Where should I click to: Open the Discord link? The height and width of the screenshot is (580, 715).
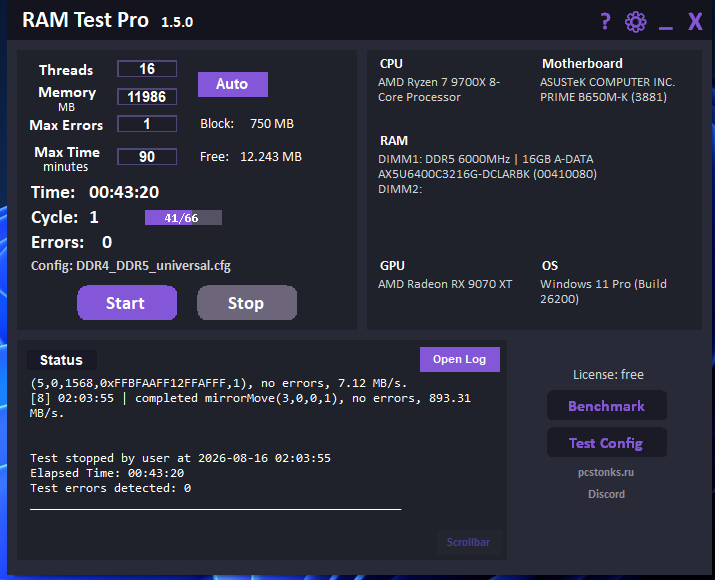(606, 494)
